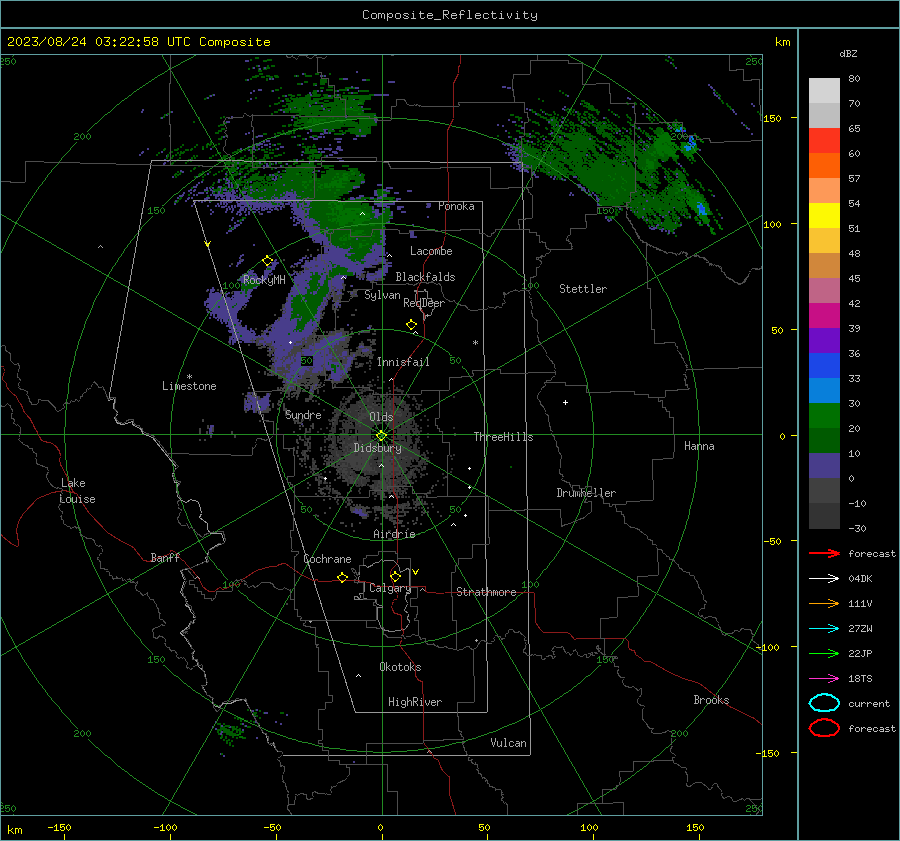The image size is (900, 841).
Task: Click the white 04DK arrow in legend
Action: [x=824, y=579]
